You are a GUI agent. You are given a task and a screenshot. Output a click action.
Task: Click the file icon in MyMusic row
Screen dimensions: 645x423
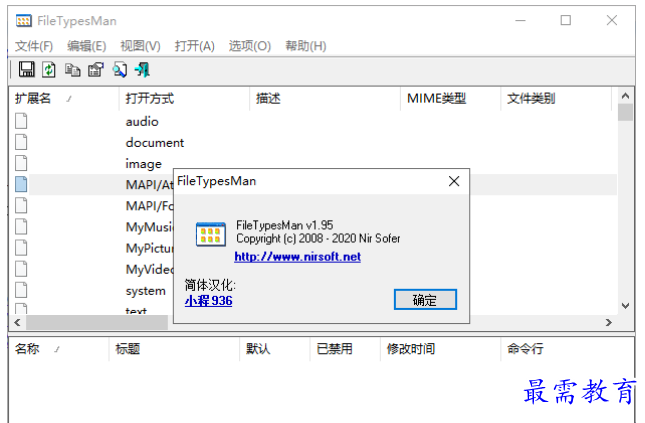tap(21, 226)
